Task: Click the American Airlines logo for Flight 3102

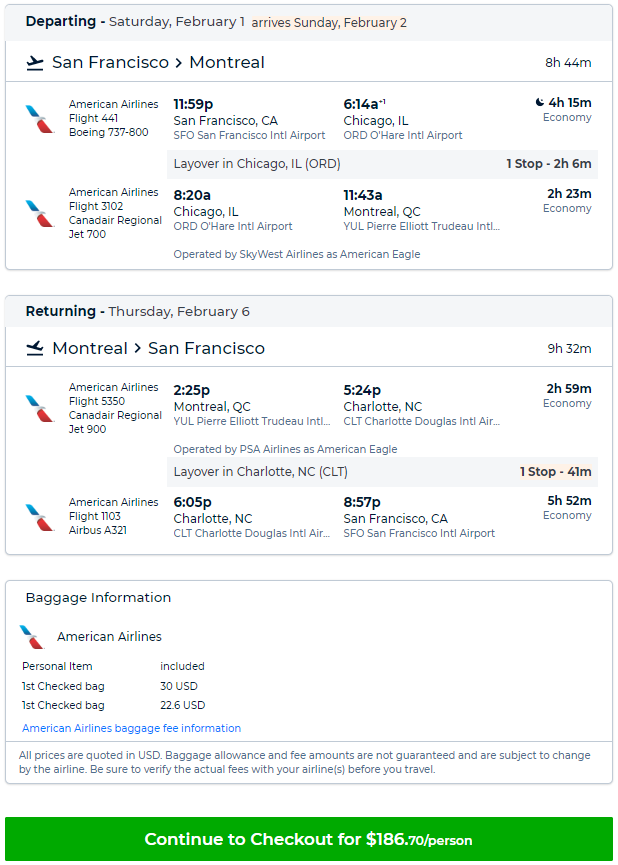Action: pyautogui.click(x=39, y=213)
